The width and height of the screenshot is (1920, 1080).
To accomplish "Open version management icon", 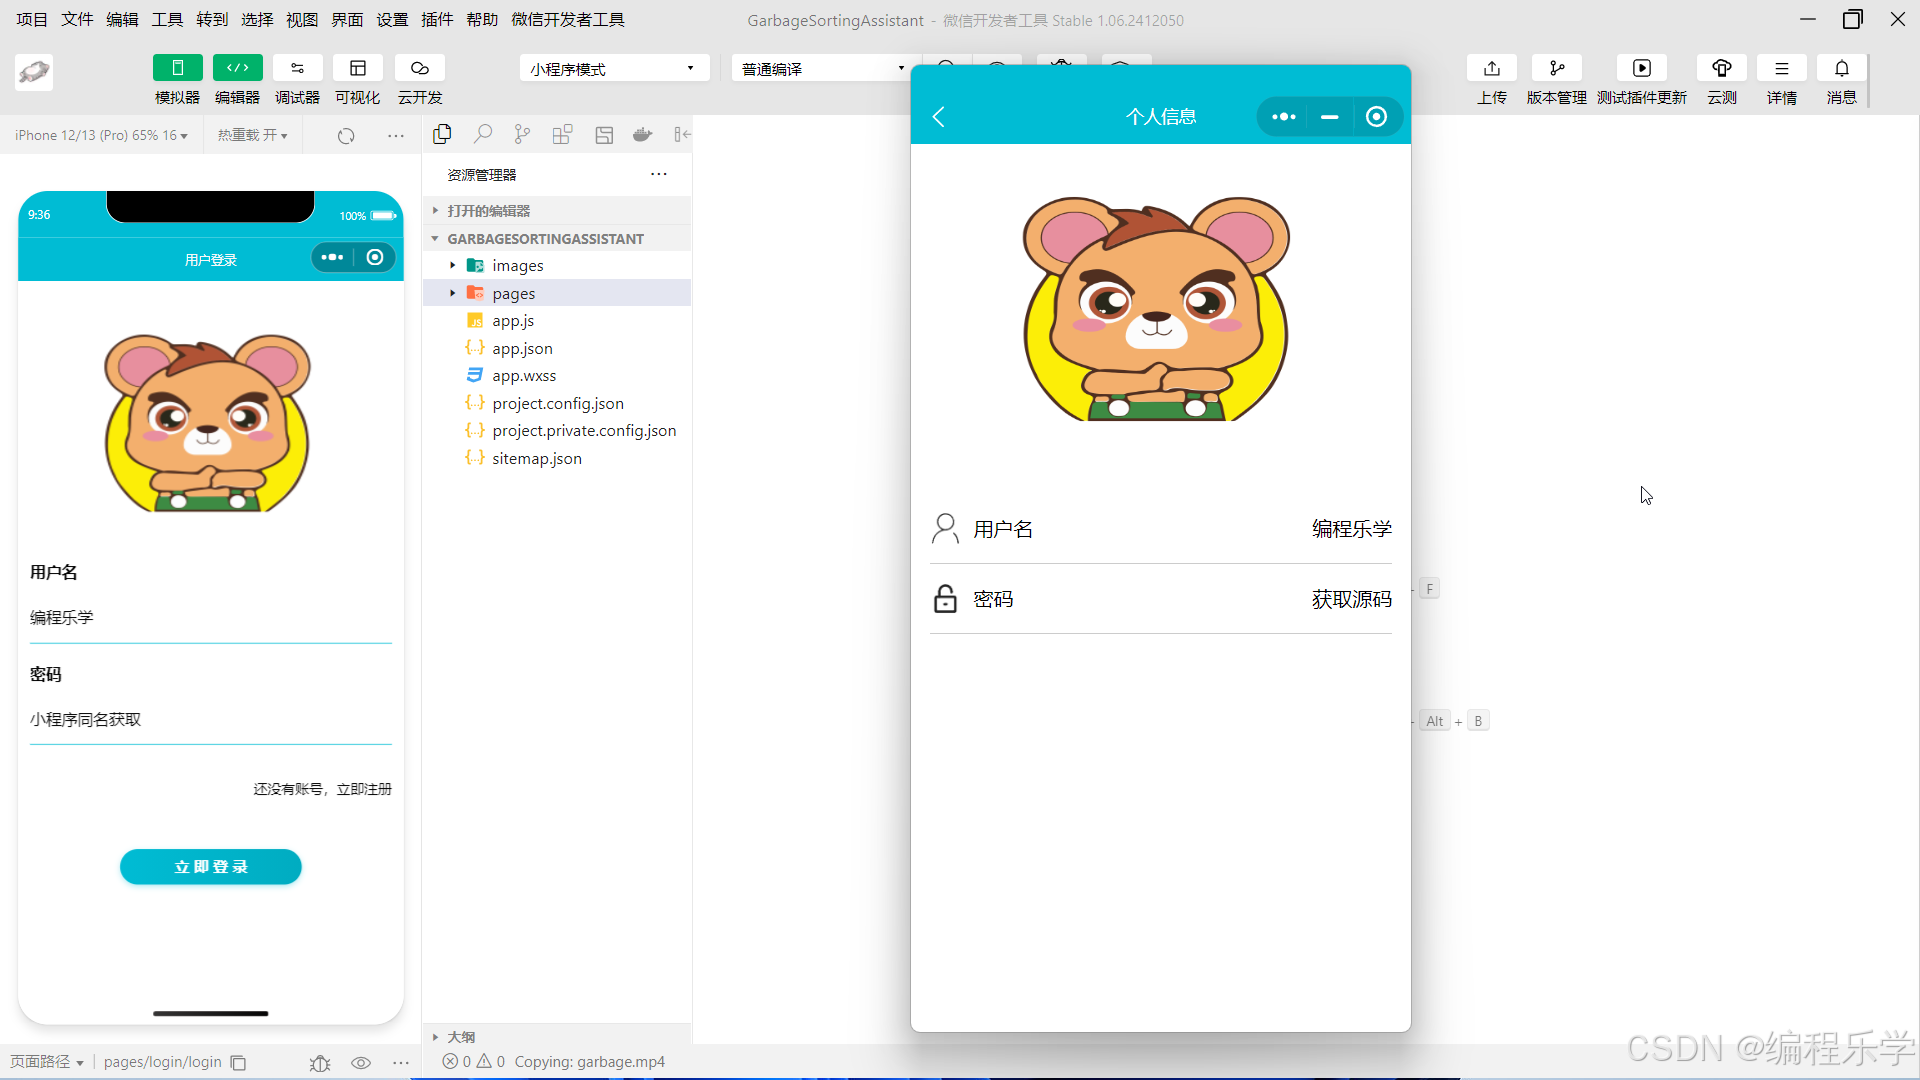I will [1556, 68].
